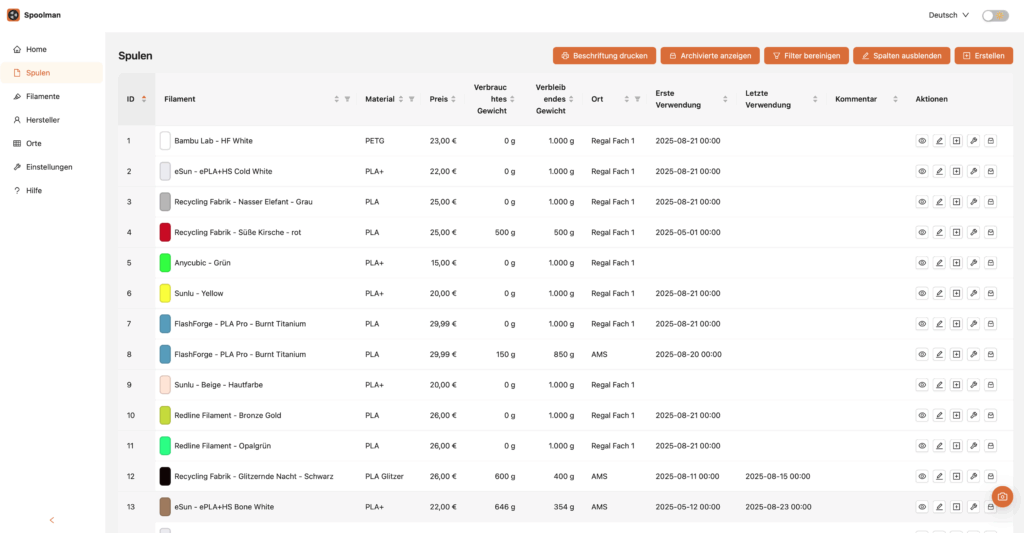Click the orange camera floating button
The image size is (1024, 533).
pos(1002,497)
